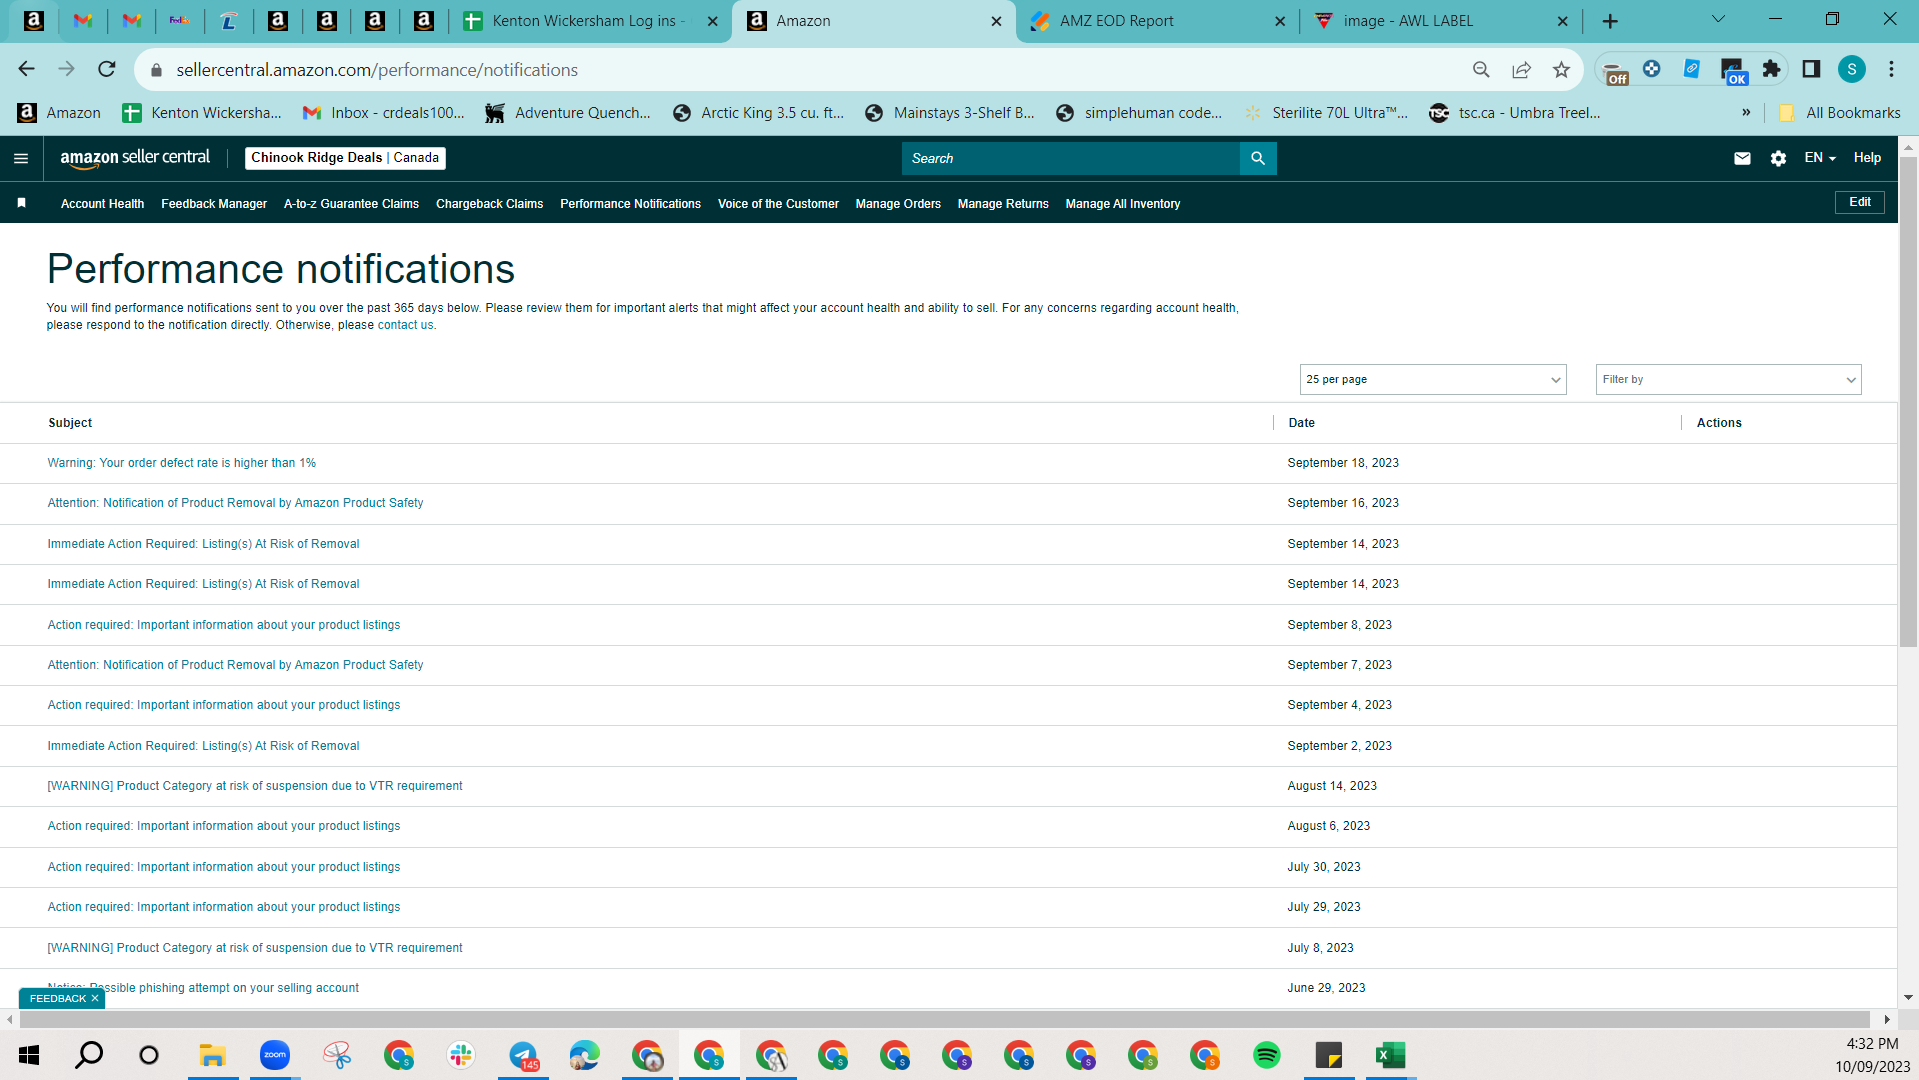
Task: Reload the page with the refresh icon
Action: pos(107,69)
